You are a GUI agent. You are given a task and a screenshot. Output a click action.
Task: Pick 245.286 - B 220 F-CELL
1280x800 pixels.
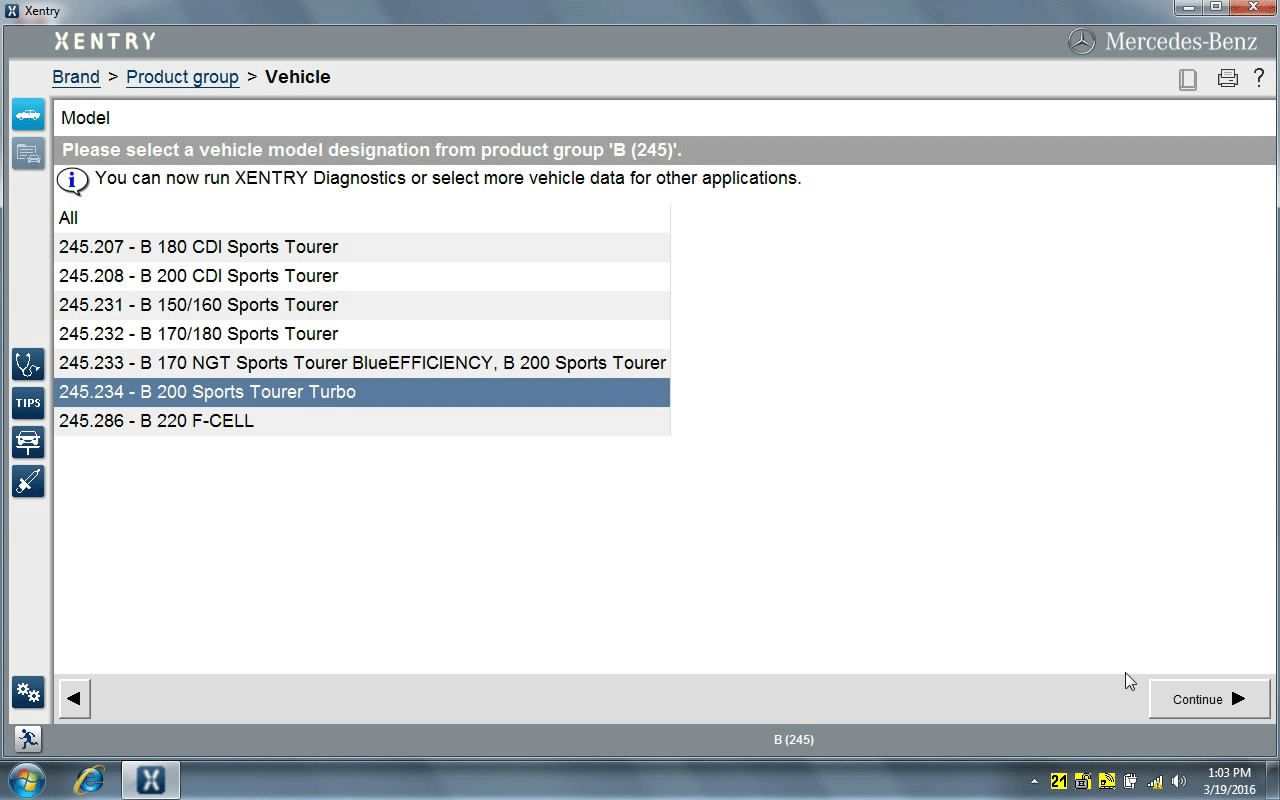(x=156, y=421)
